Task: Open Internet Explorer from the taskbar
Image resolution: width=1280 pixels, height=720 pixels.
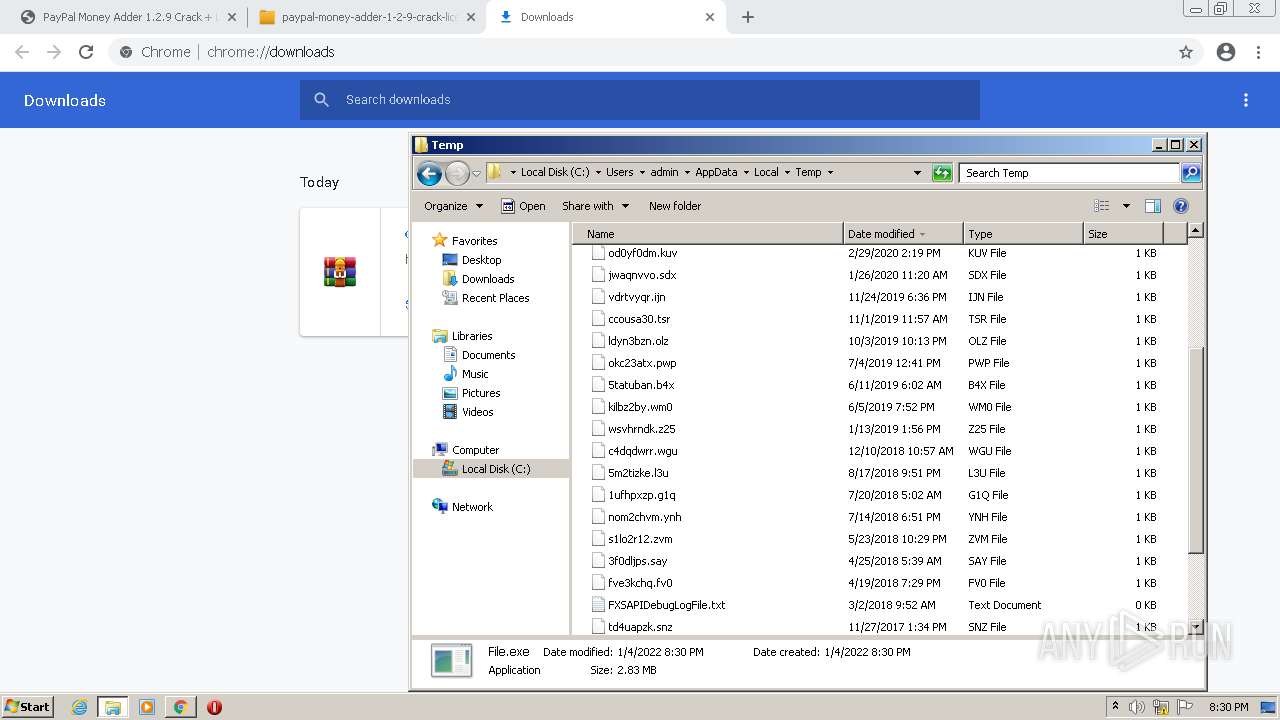Action: [79, 707]
